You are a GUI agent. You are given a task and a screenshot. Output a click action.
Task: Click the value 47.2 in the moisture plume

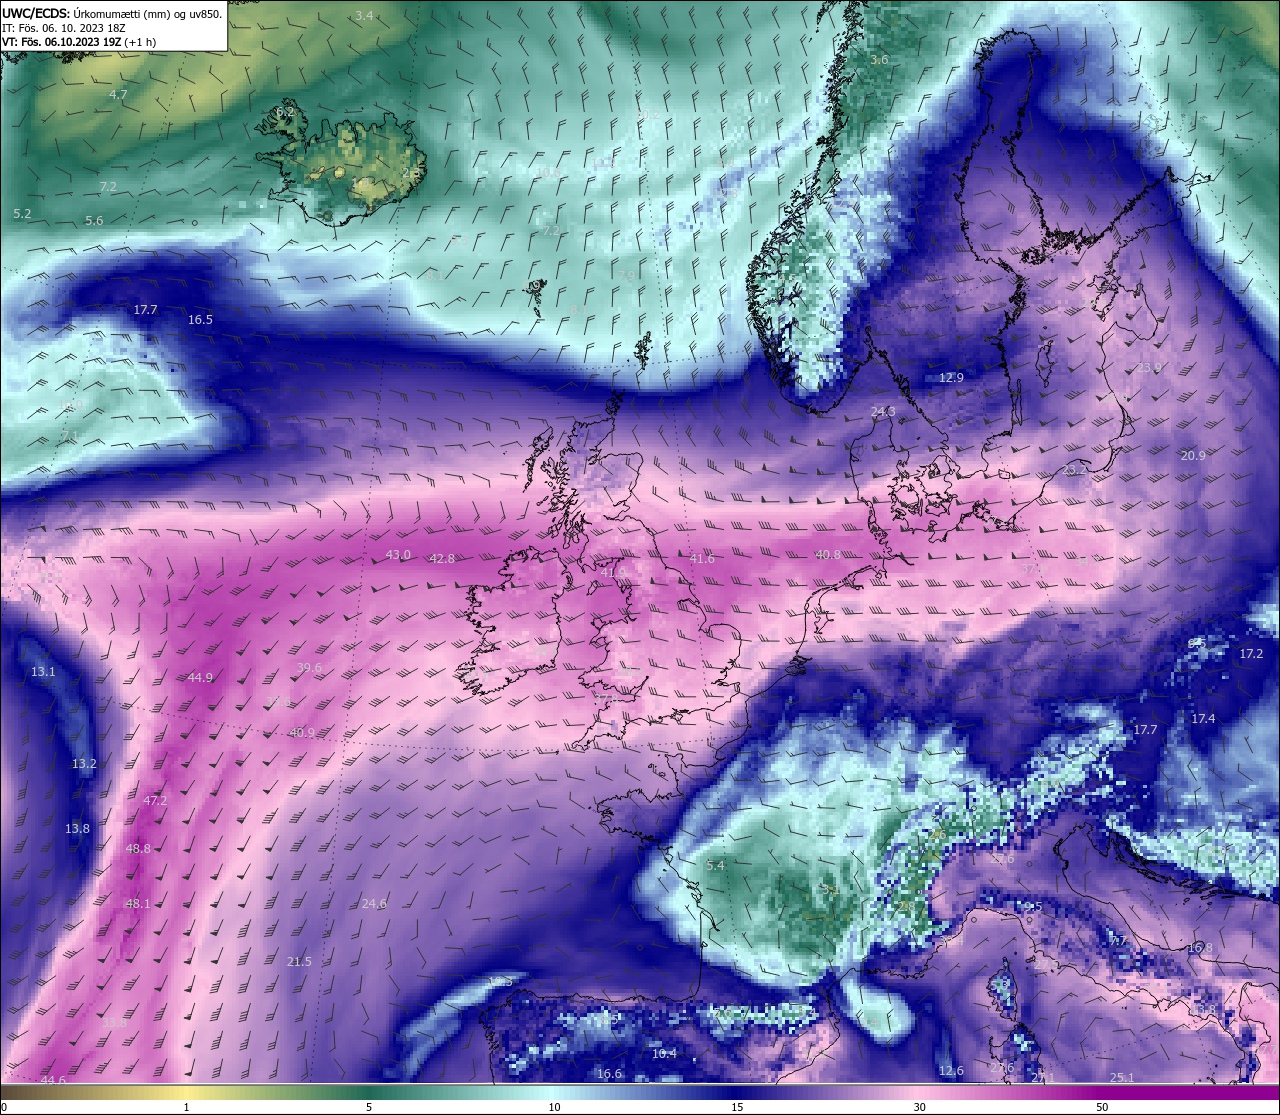tap(155, 801)
